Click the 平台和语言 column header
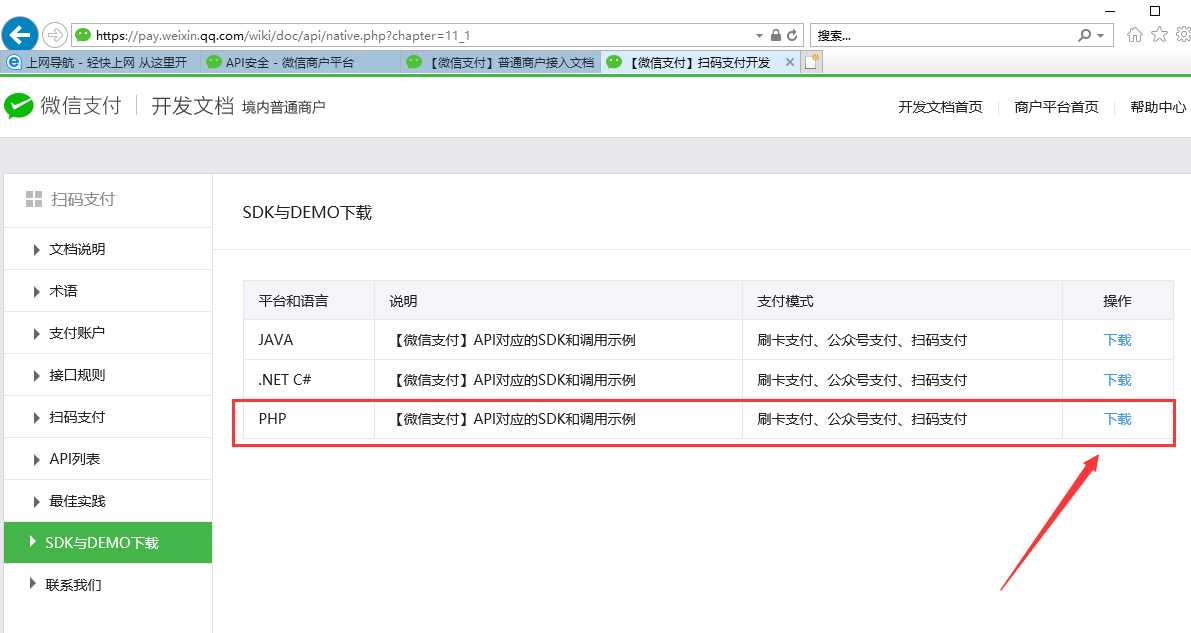The width and height of the screenshot is (1191, 633). [308, 301]
